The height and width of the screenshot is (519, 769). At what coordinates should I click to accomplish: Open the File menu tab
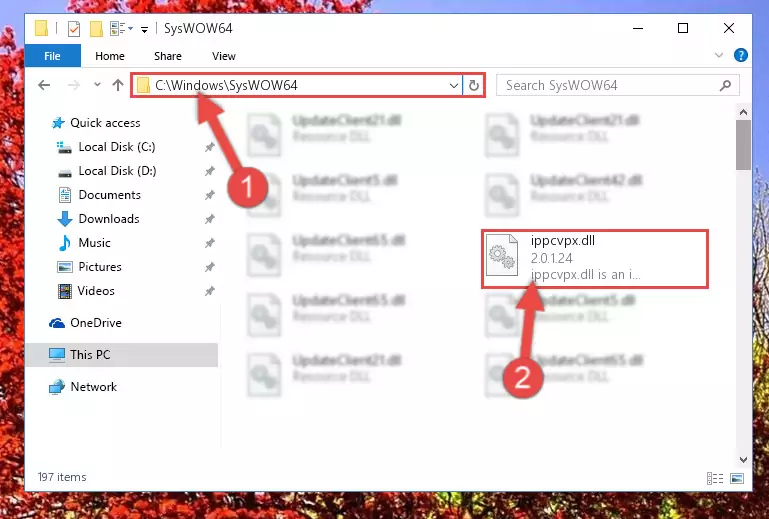pyautogui.click(x=52, y=56)
